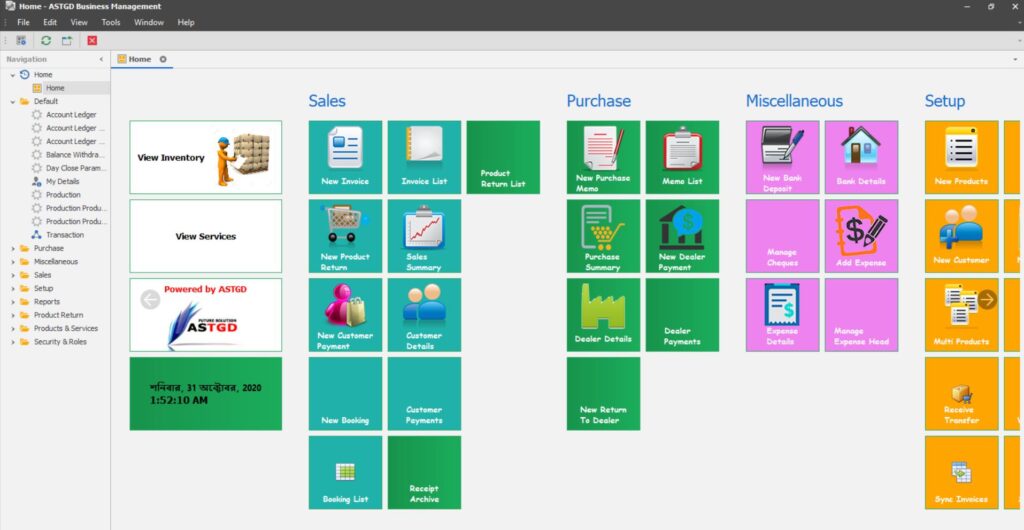
Task: Click the refresh icon in the toolbar
Action: tap(45, 40)
